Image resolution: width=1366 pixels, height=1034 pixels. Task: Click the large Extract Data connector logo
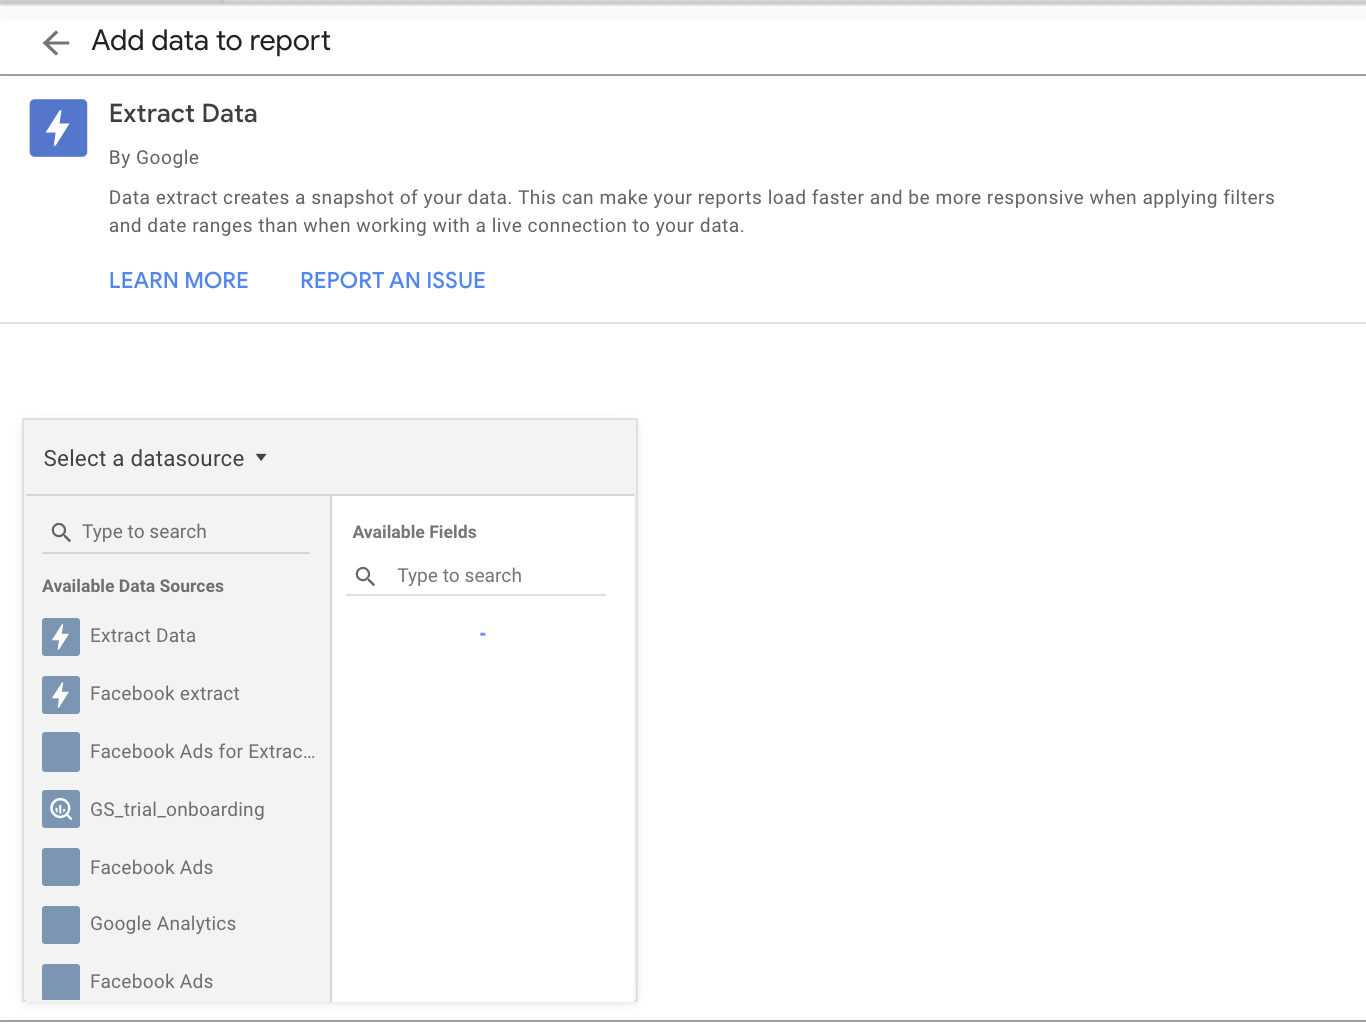pos(58,128)
